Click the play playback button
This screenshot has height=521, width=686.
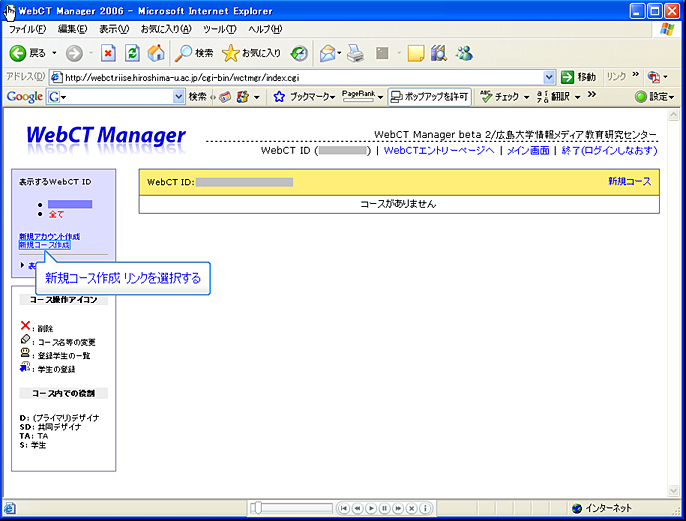(371, 508)
